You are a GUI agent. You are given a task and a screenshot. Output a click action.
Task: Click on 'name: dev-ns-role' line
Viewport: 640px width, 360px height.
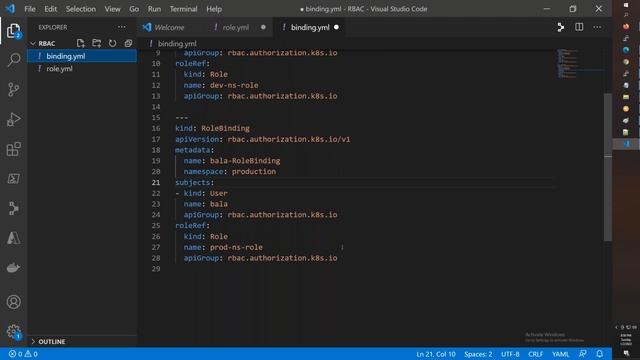221,85
